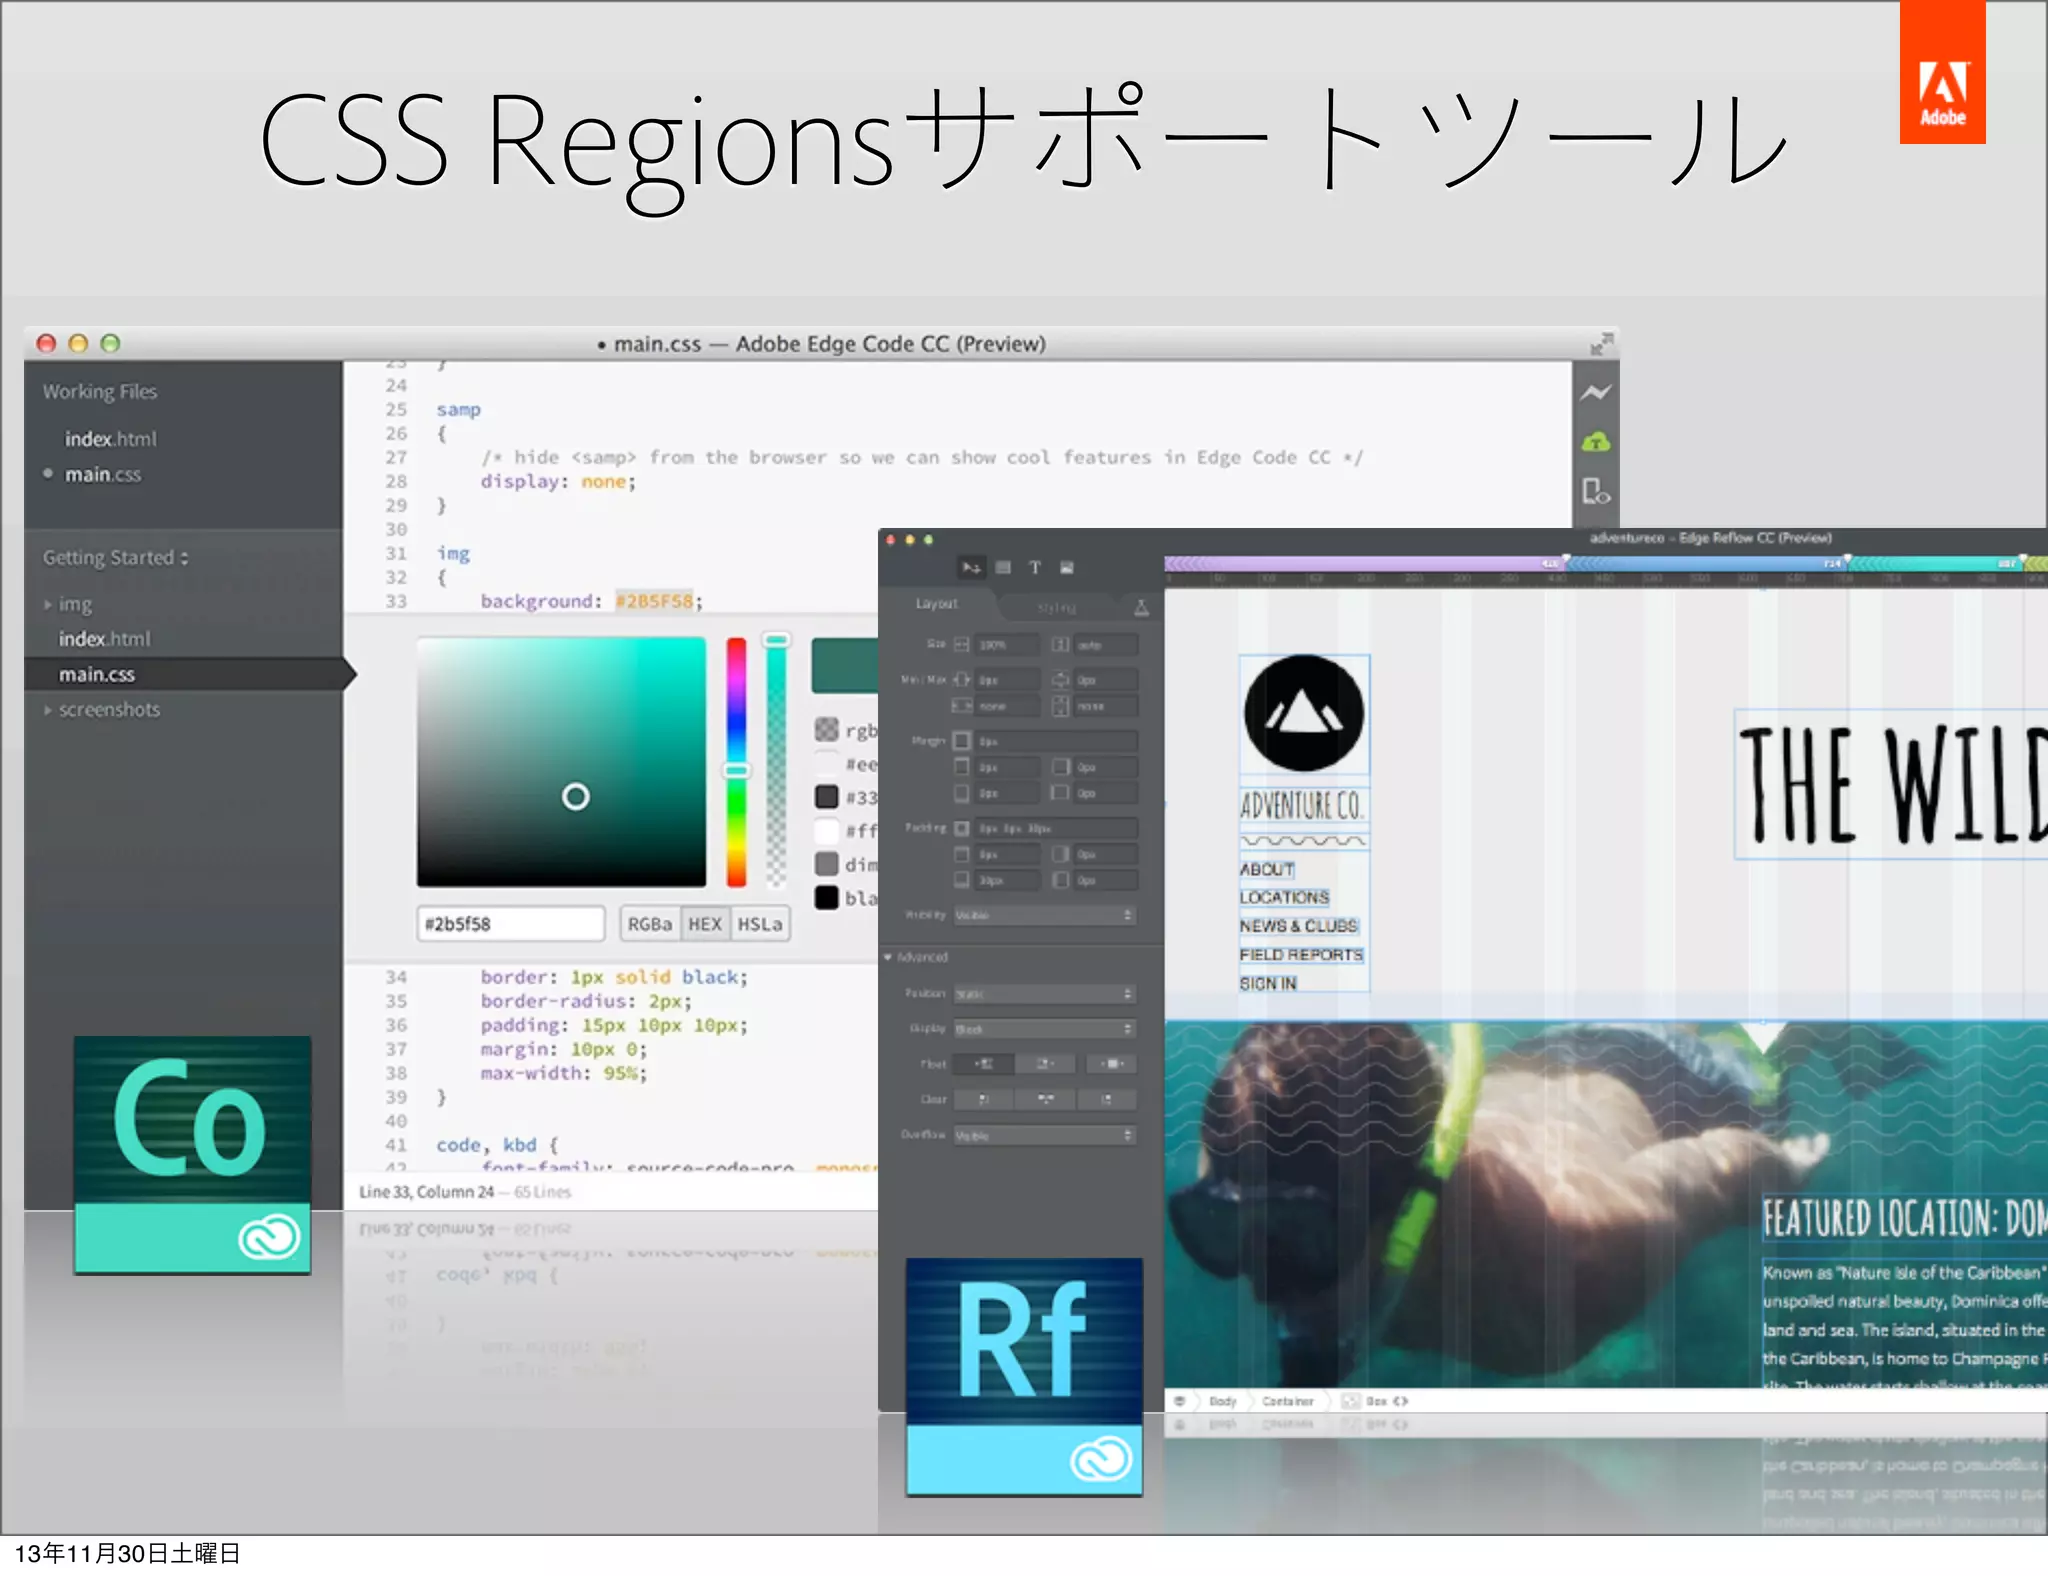Click the #2B5F58 color value in code

pyautogui.click(x=654, y=601)
